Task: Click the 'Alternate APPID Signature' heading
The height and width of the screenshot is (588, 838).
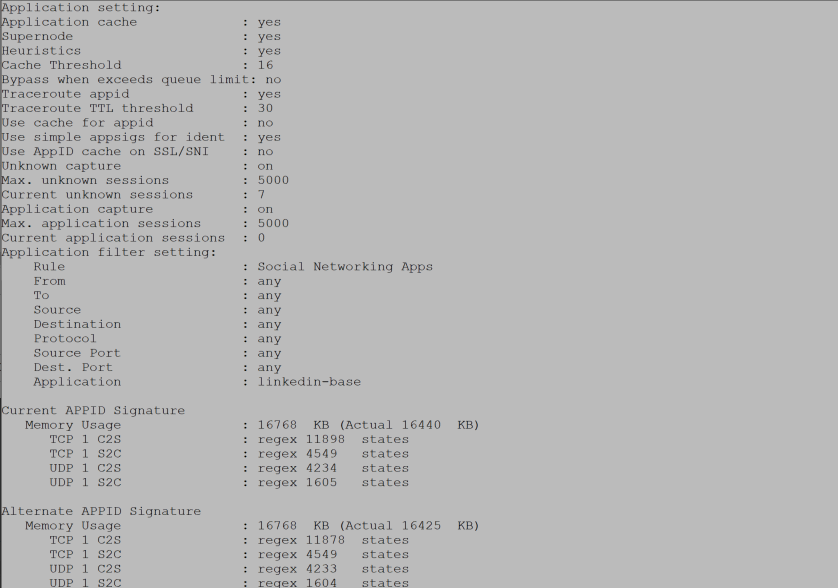Action: point(101,511)
